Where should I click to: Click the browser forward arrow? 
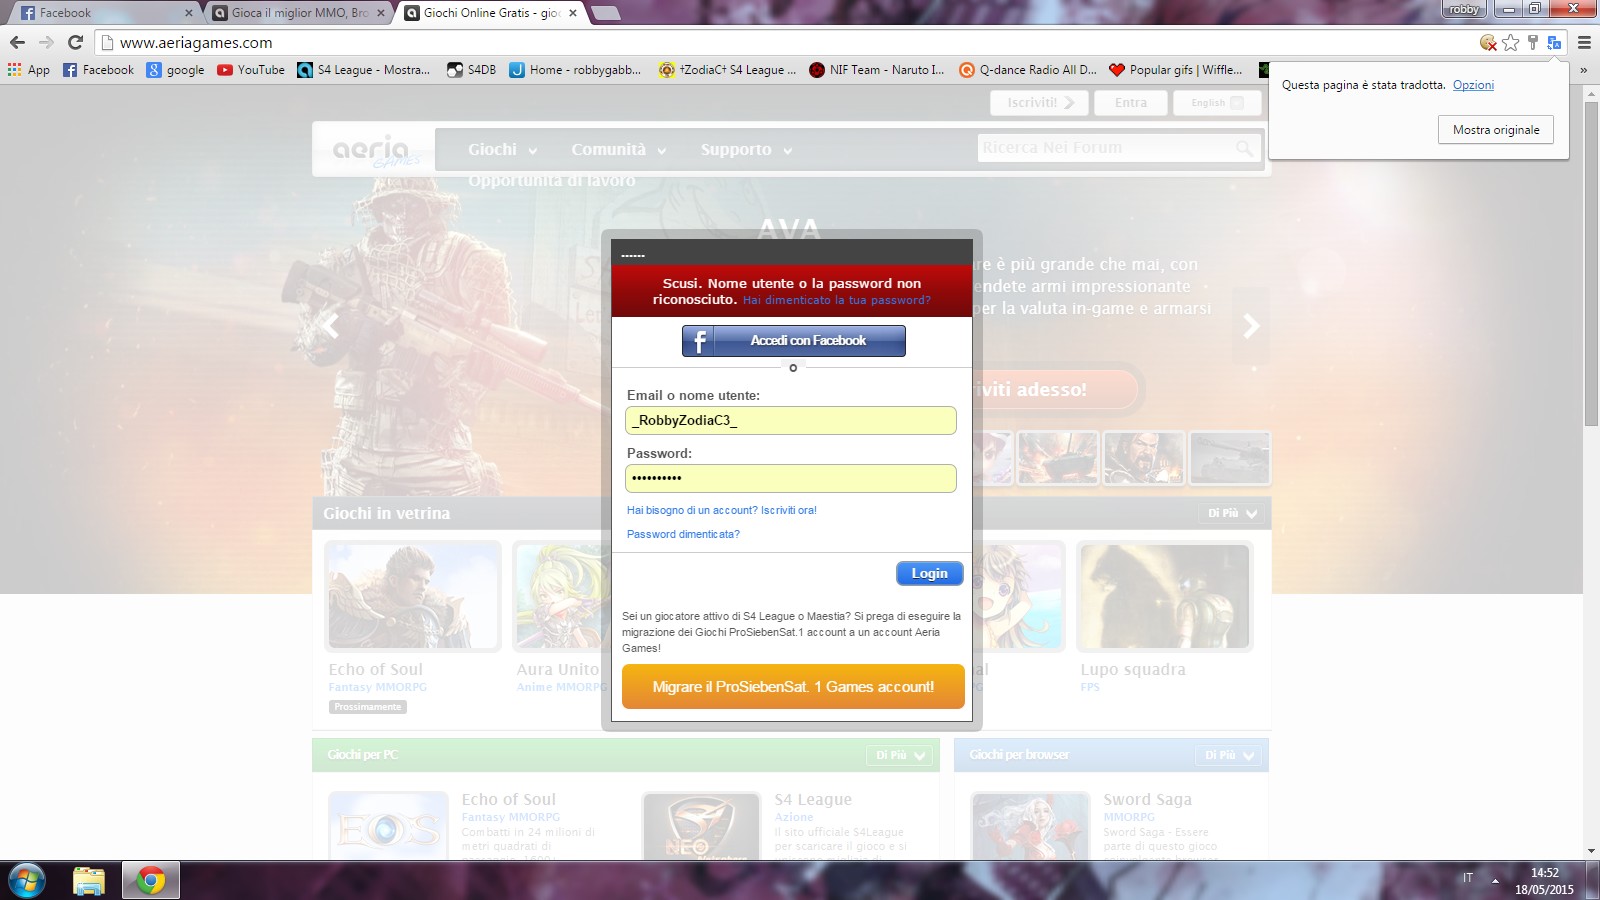pos(46,42)
